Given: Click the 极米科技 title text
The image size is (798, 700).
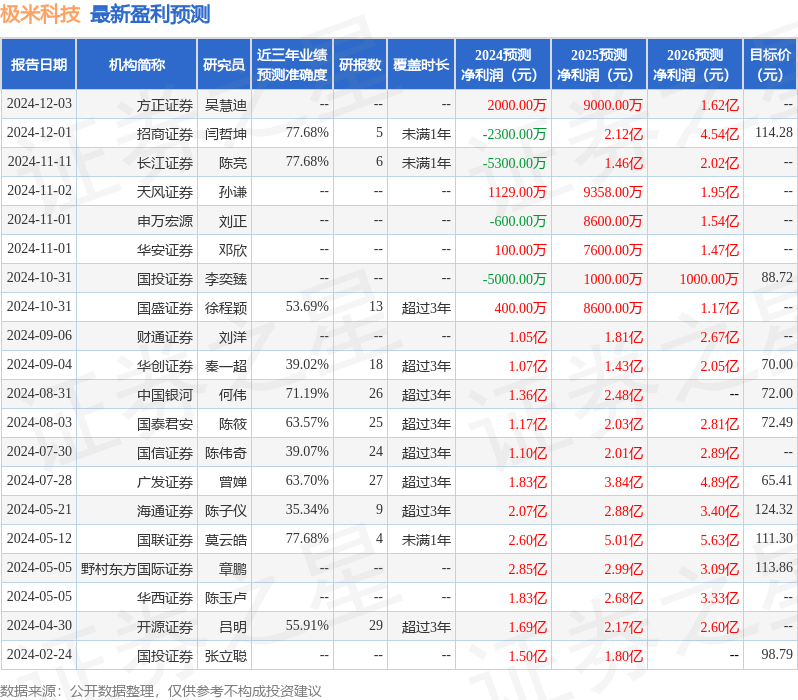Looking at the screenshot, I should (40, 14).
